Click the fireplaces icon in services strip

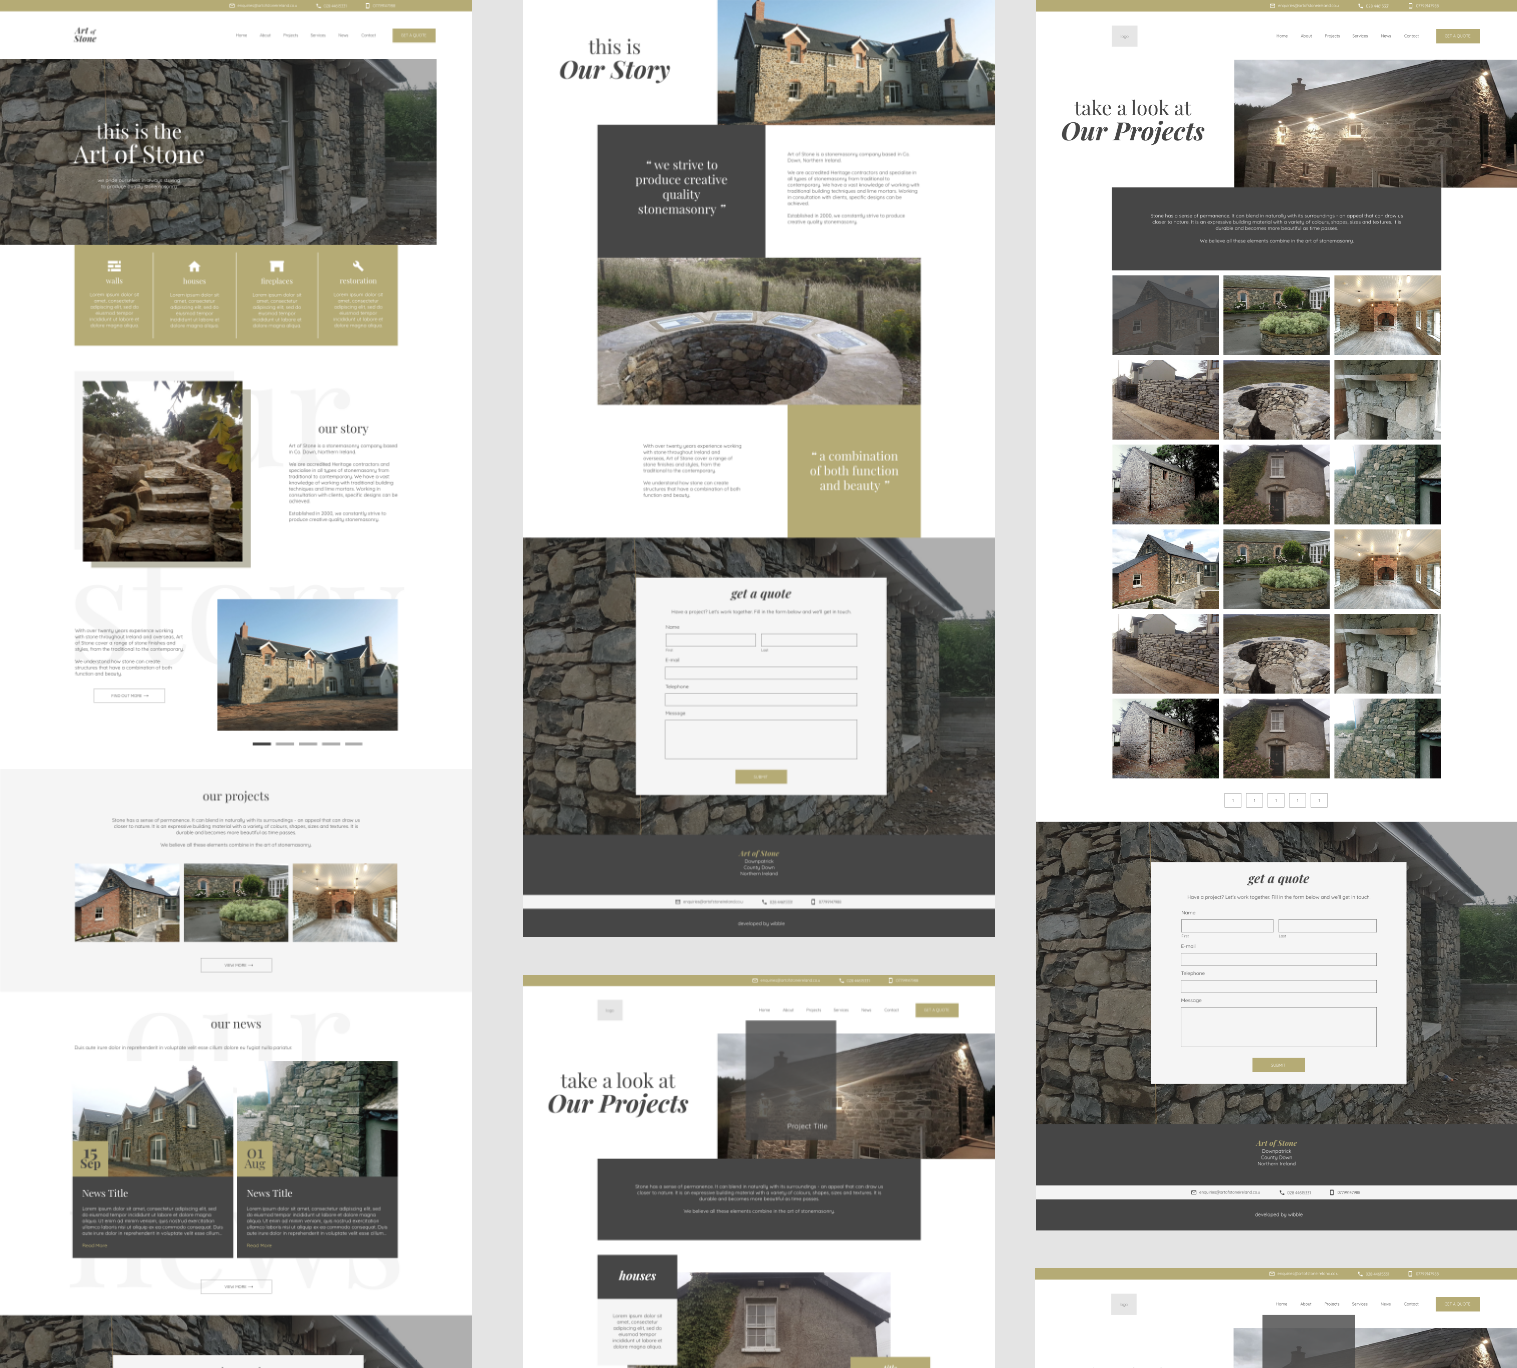point(277,266)
